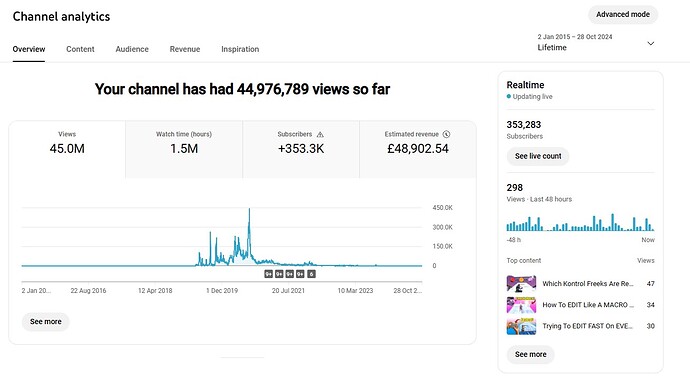Open the Revenue tab
The height and width of the screenshot is (376, 690).
pyautogui.click(x=185, y=49)
